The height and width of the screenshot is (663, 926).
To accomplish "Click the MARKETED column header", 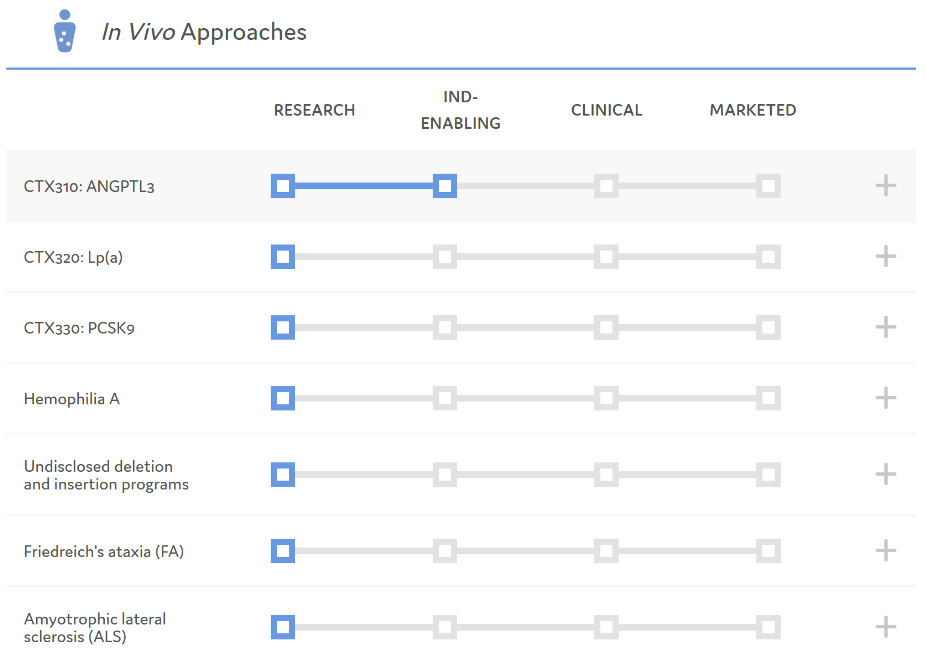I will (753, 110).
